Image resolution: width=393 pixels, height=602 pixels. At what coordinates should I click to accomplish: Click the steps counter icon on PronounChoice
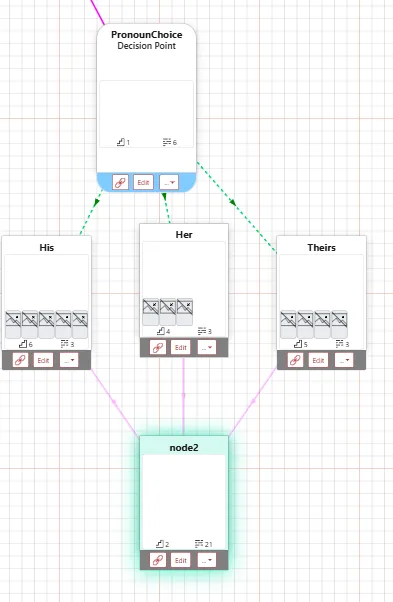click(121, 142)
